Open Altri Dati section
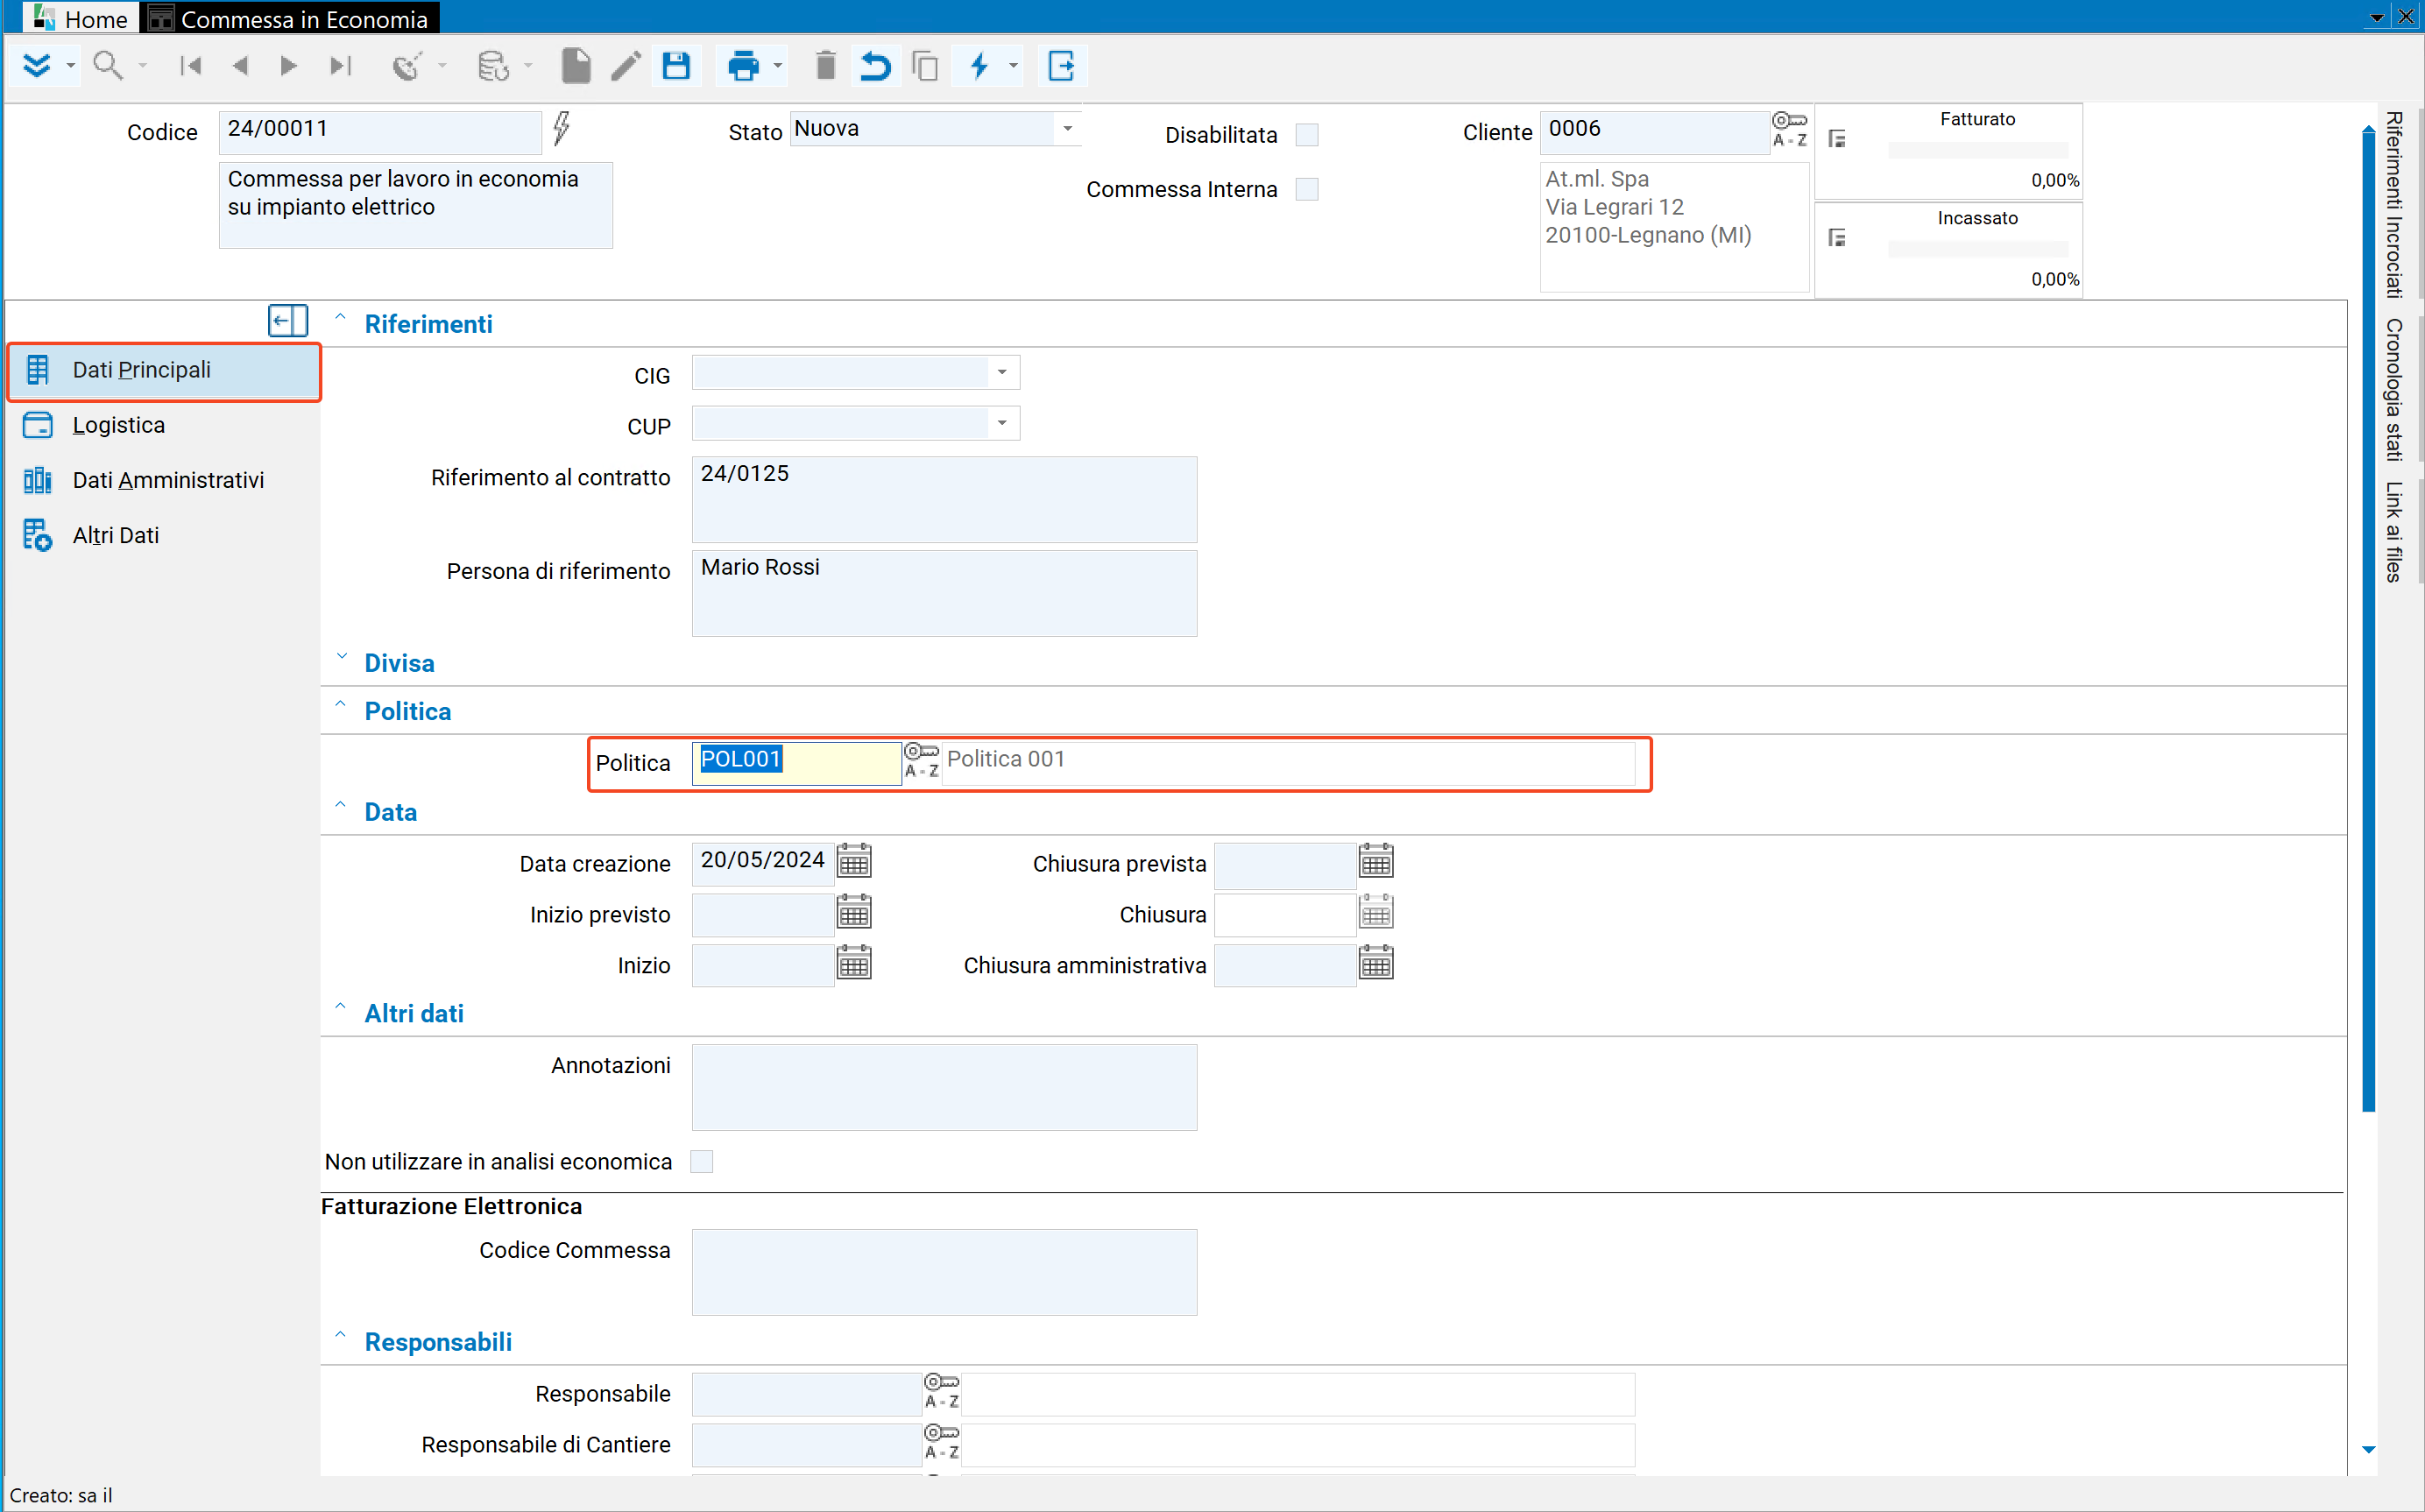 (165, 536)
